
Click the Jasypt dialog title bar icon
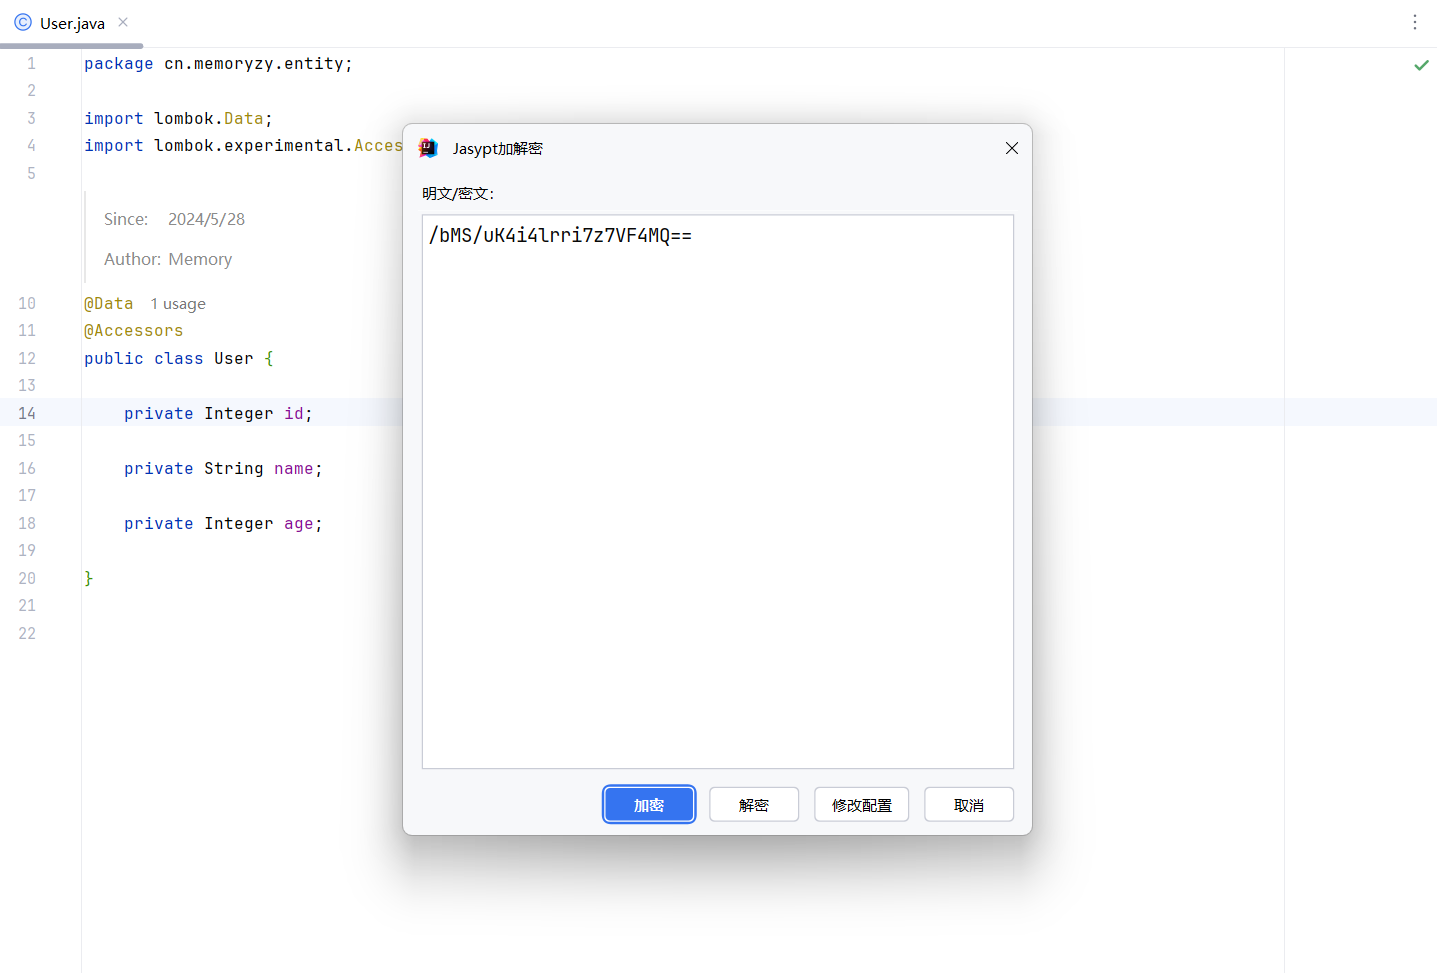coord(429,148)
